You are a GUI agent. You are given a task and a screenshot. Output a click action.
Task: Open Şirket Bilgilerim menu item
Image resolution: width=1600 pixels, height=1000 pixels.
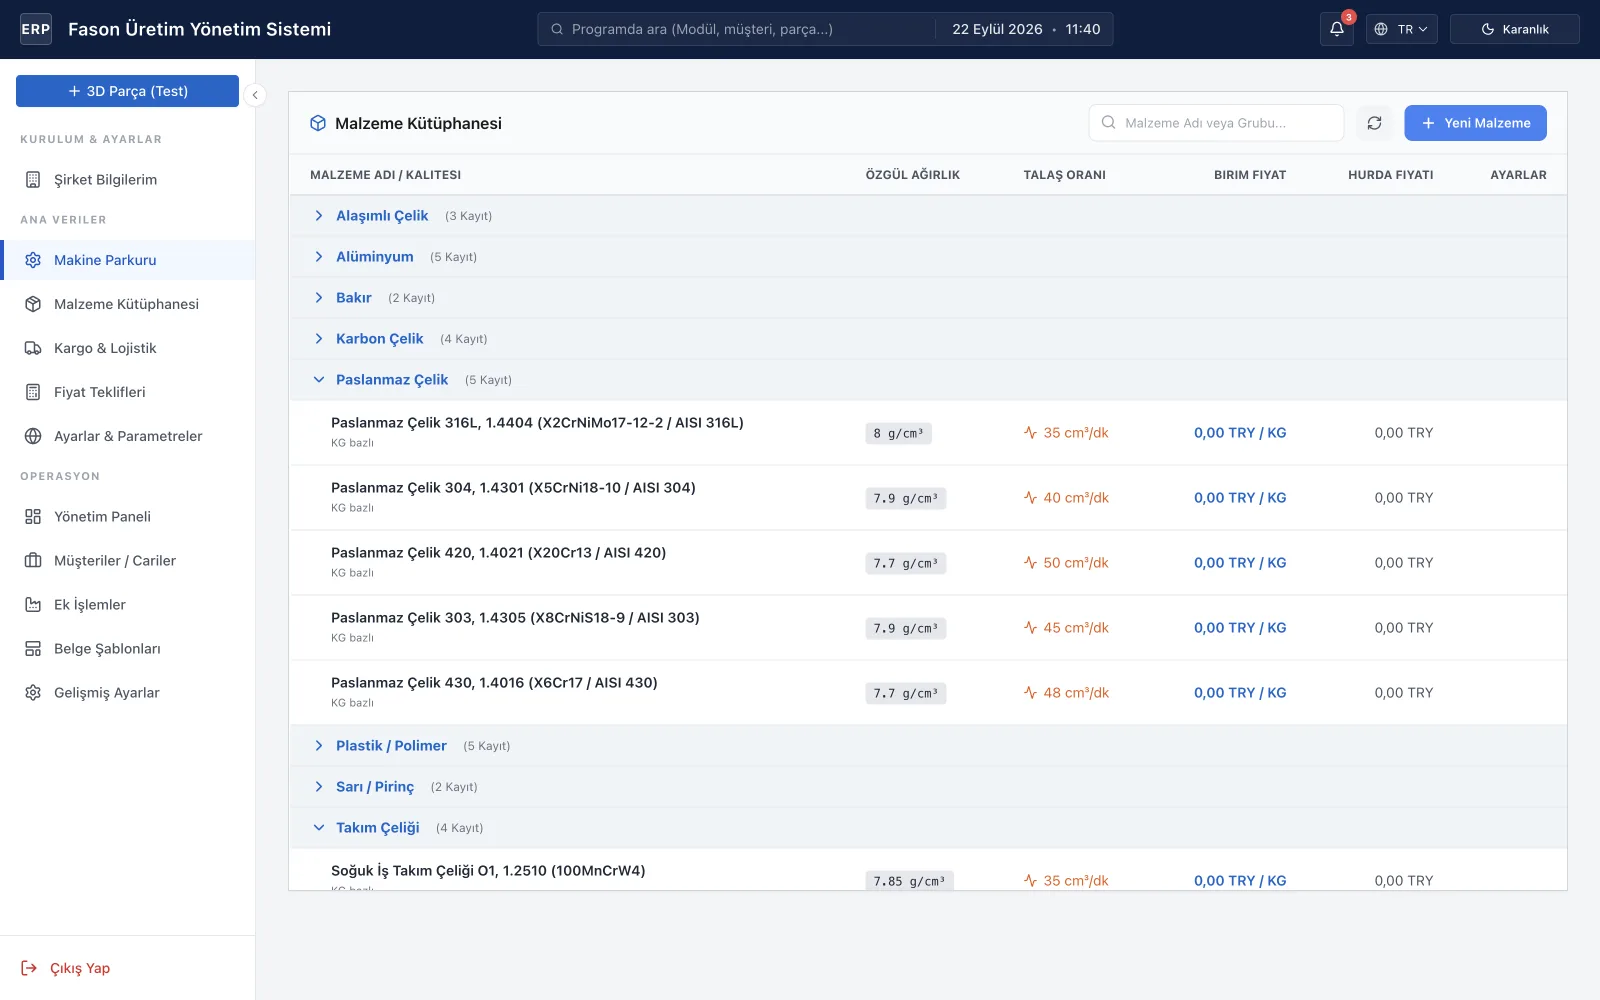click(x=128, y=180)
